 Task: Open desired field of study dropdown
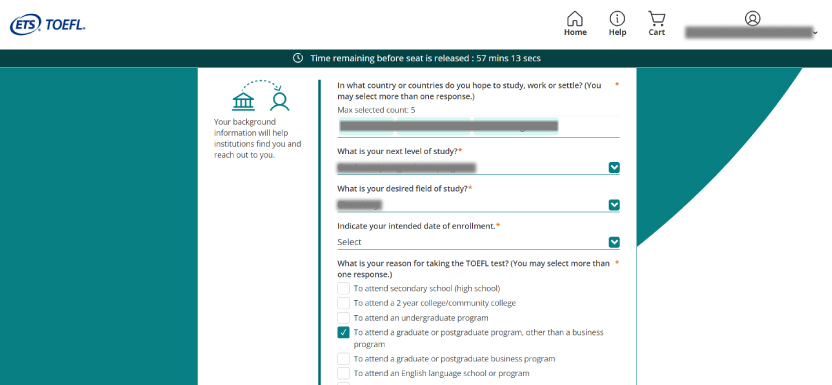[x=478, y=205]
